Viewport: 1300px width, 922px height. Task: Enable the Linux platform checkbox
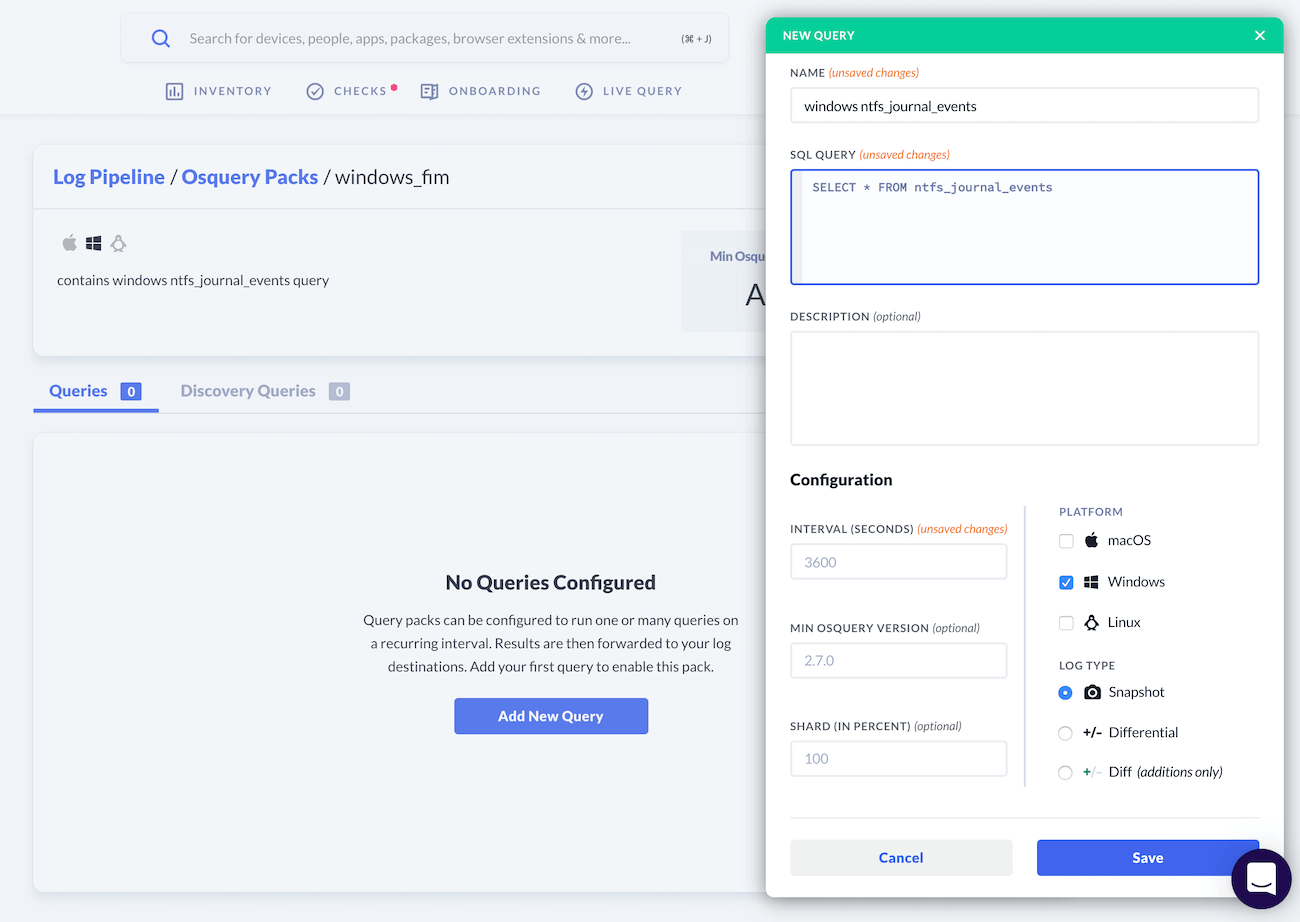pyautogui.click(x=1066, y=622)
